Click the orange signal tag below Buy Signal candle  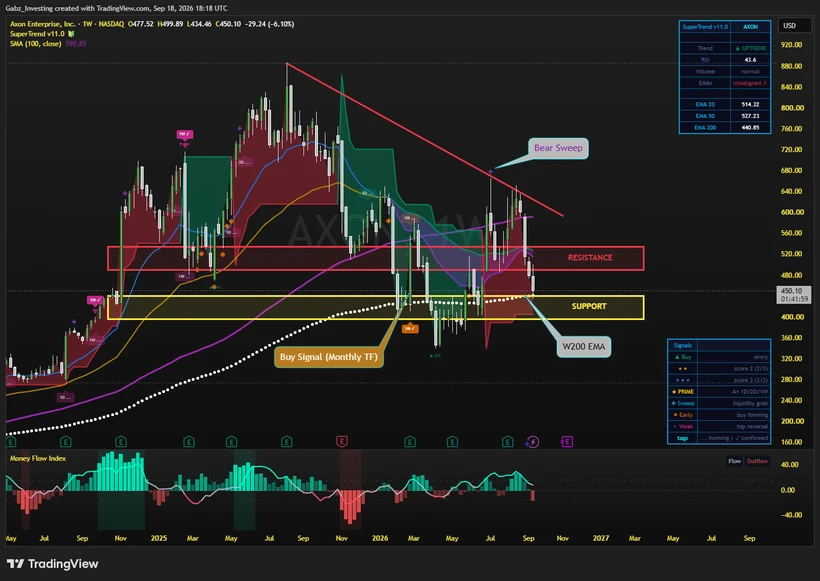(409, 328)
